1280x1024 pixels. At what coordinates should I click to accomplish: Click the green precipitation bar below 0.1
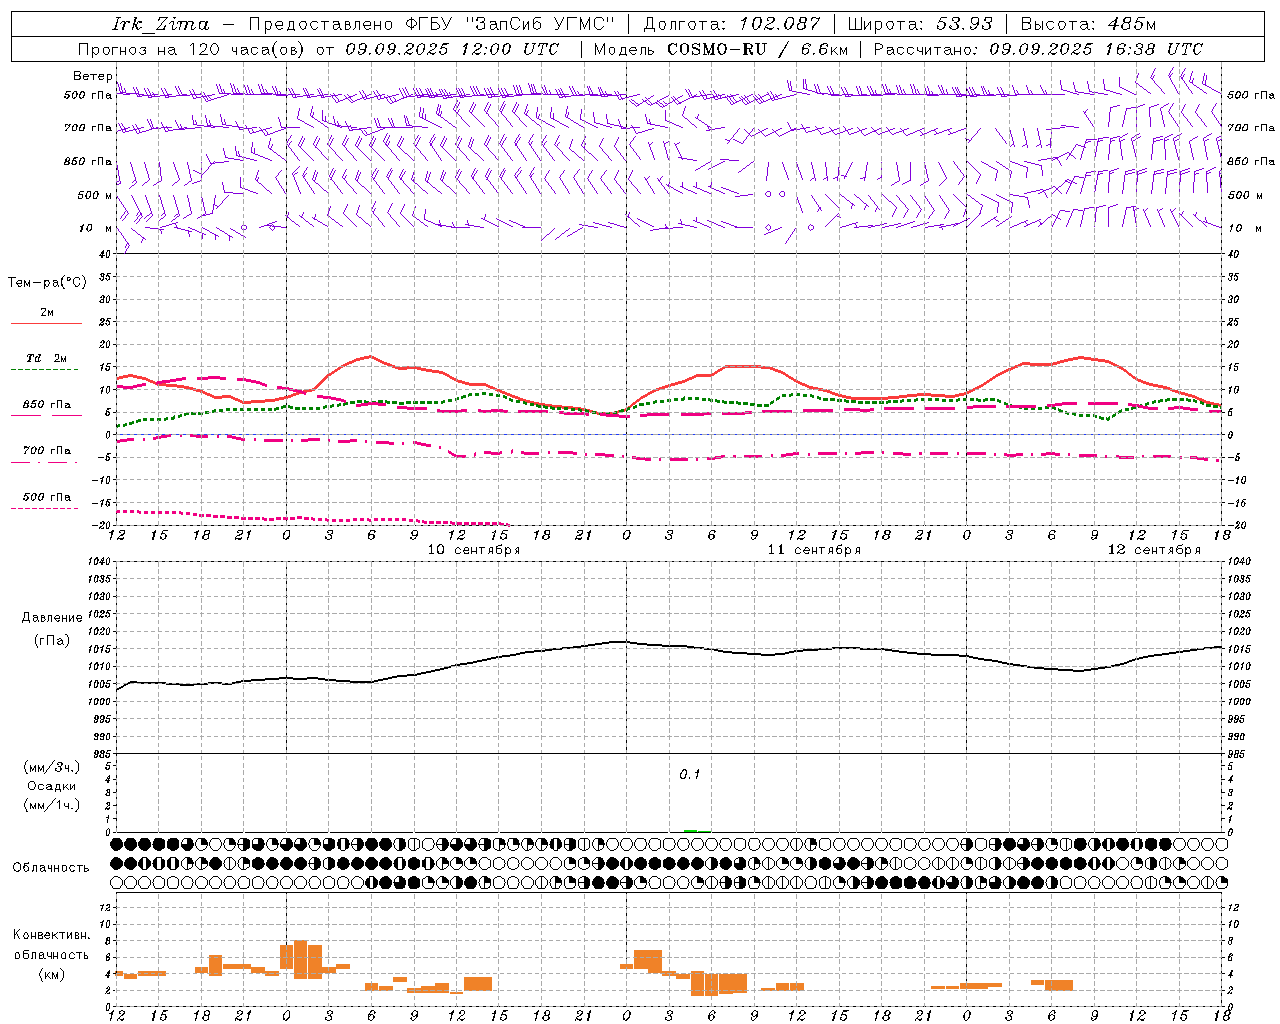coord(690,831)
